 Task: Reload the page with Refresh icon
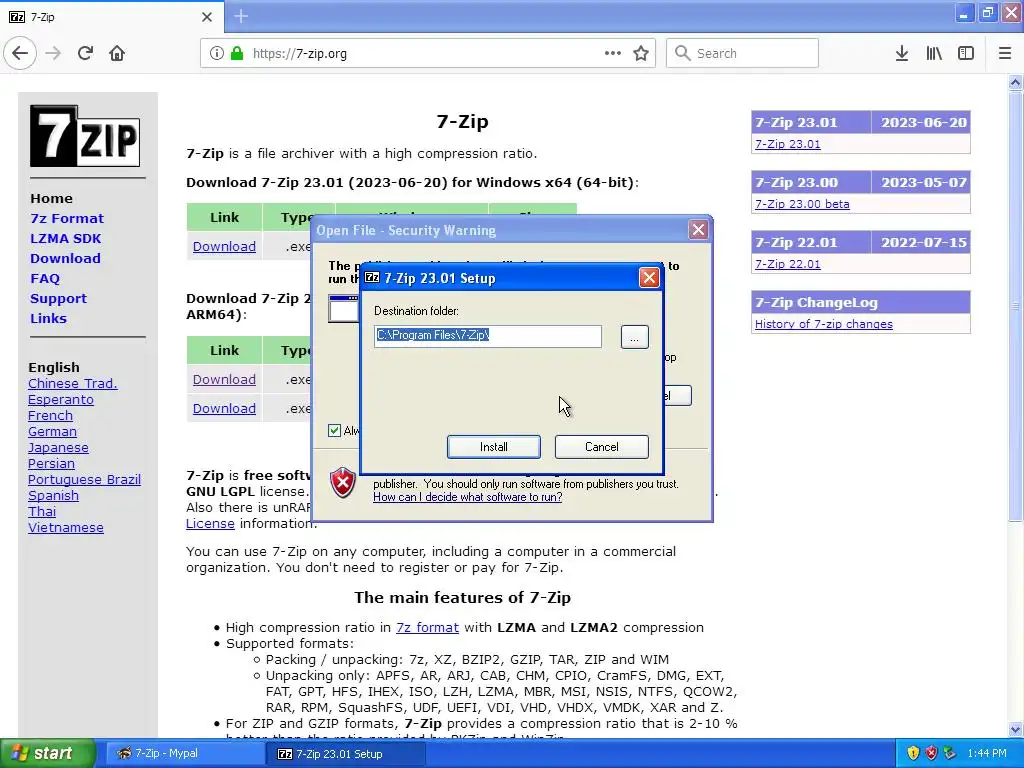tap(85, 53)
